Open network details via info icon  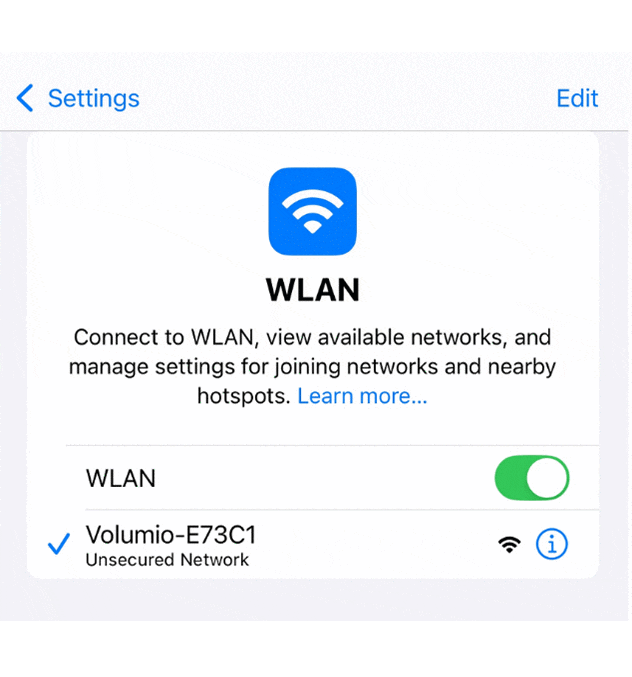tap(552, 544)
